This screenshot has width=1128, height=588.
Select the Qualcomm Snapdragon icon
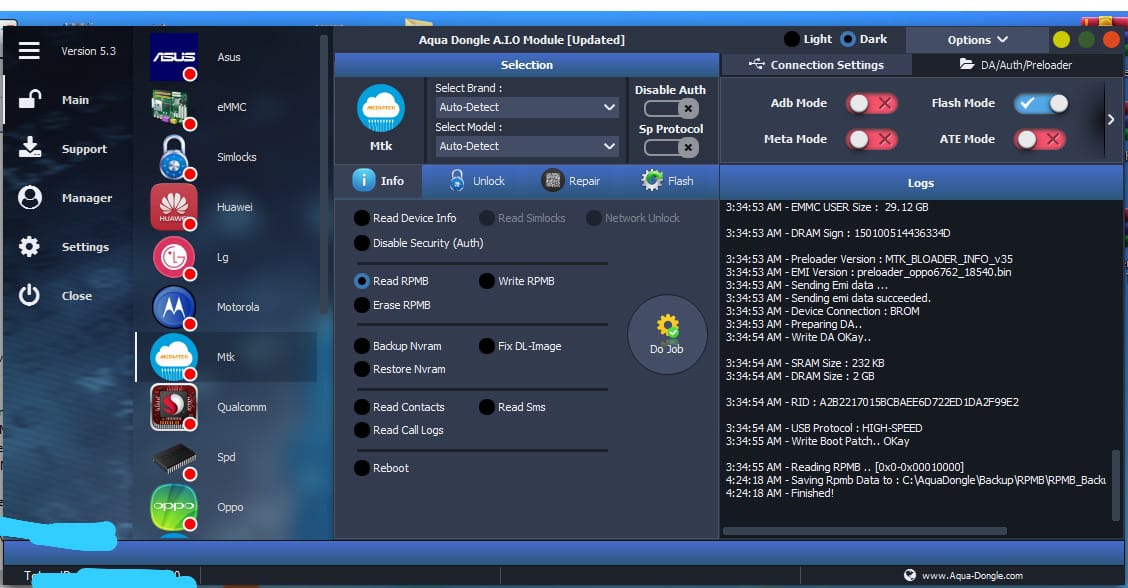pyautogui.click(x=173, y=407)
